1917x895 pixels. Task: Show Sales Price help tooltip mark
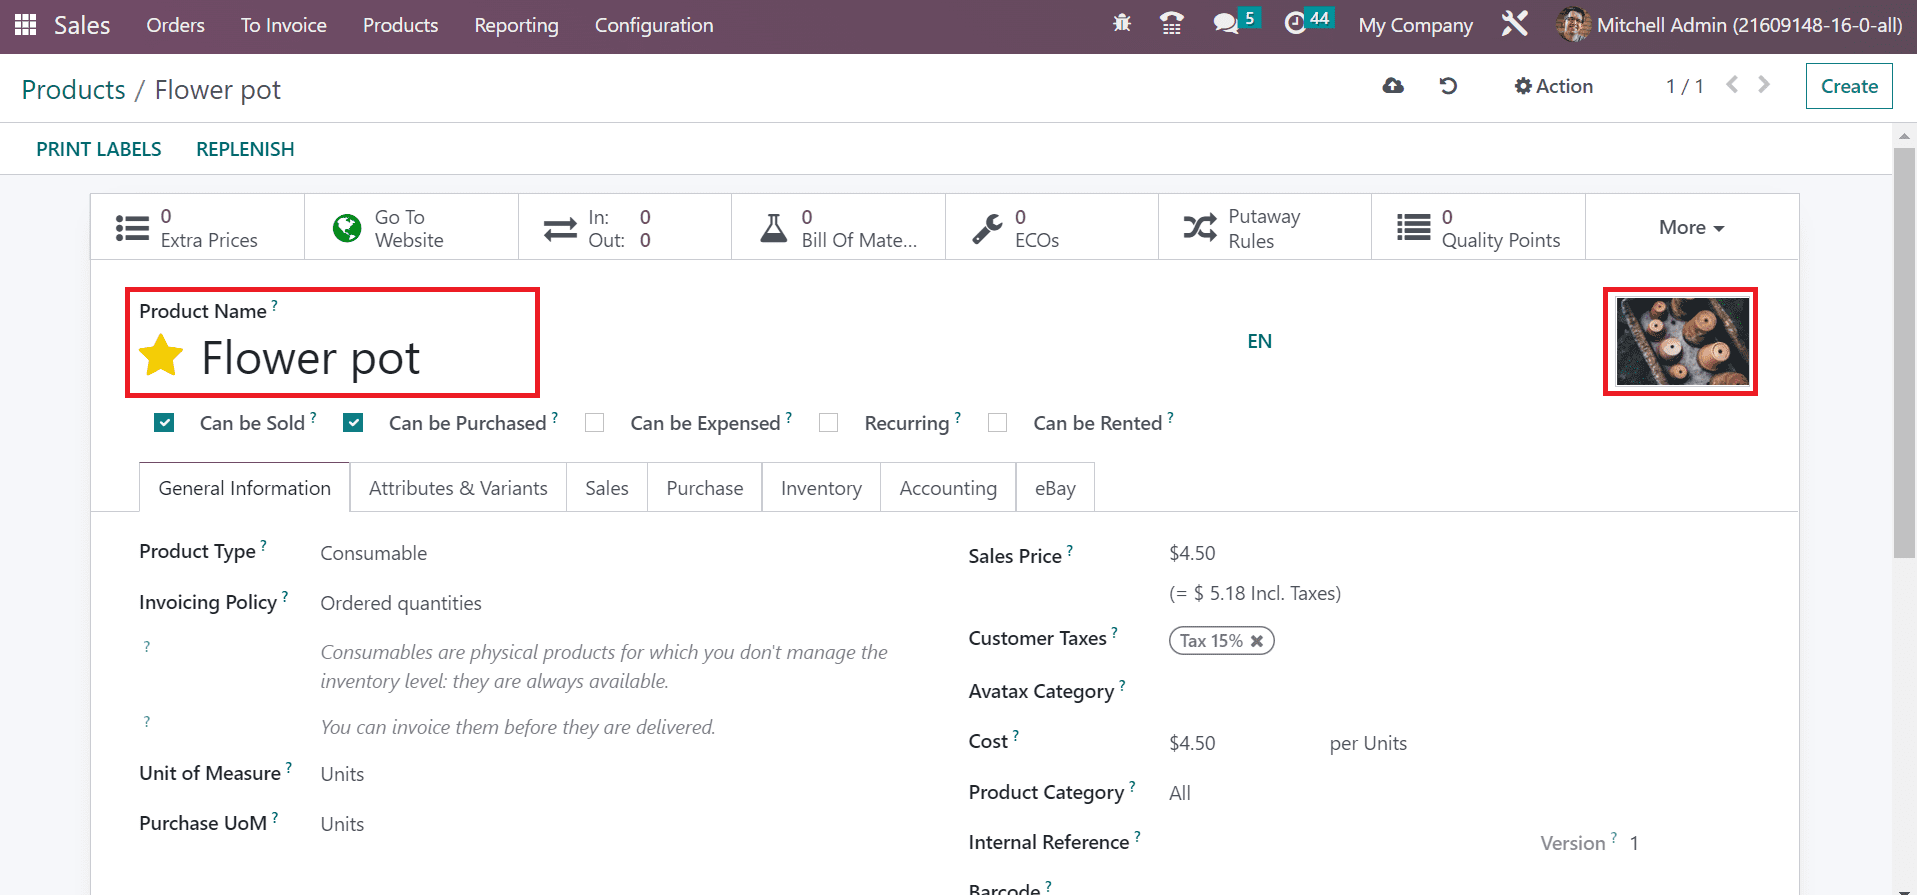(x=1070, y=550)
